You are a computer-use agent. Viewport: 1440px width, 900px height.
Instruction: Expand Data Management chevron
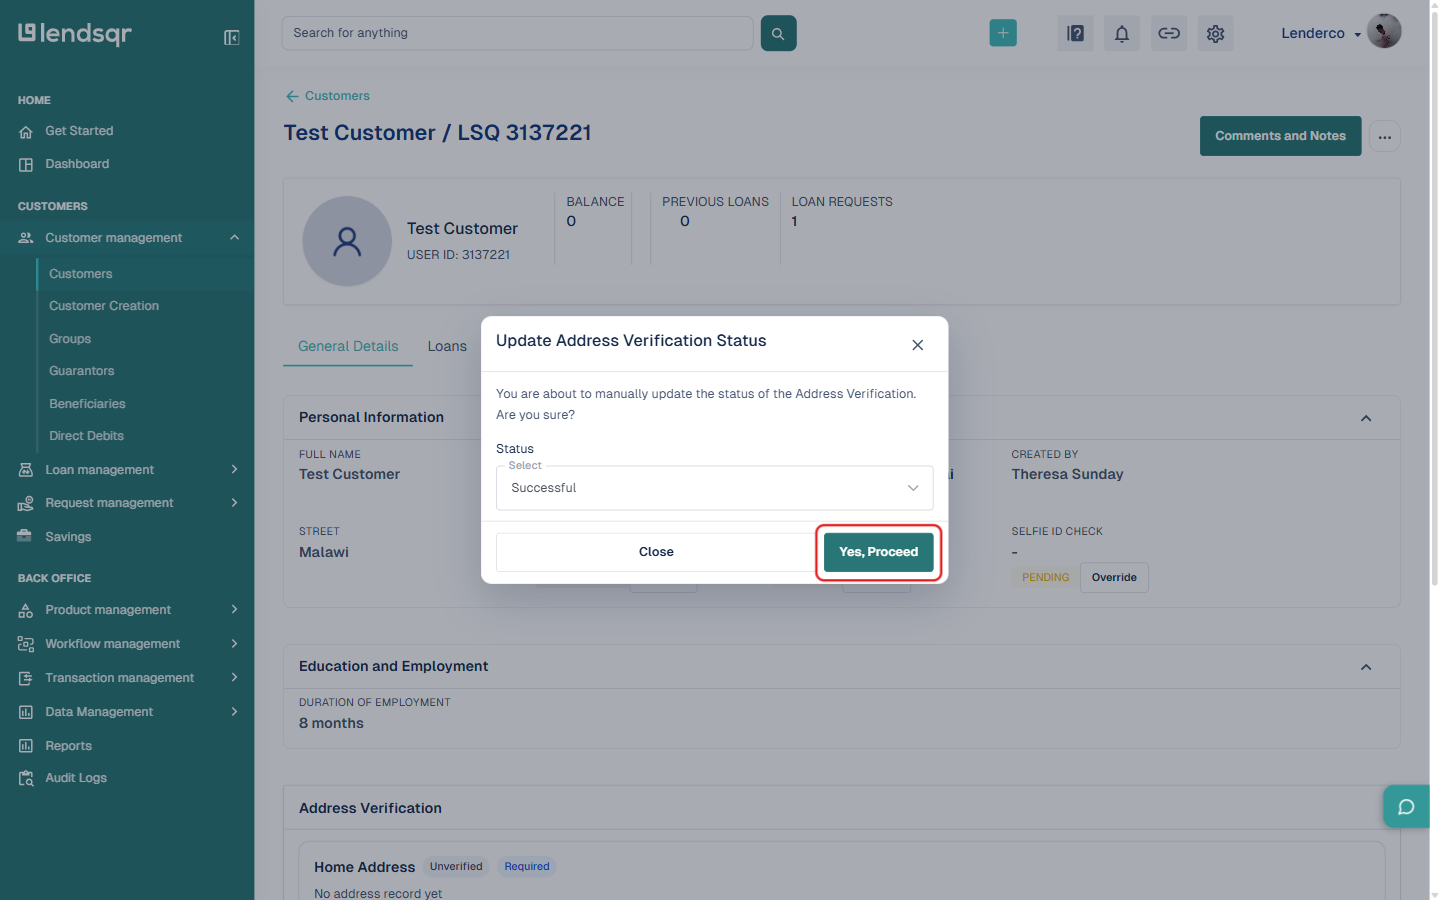[x=234, y=712]
